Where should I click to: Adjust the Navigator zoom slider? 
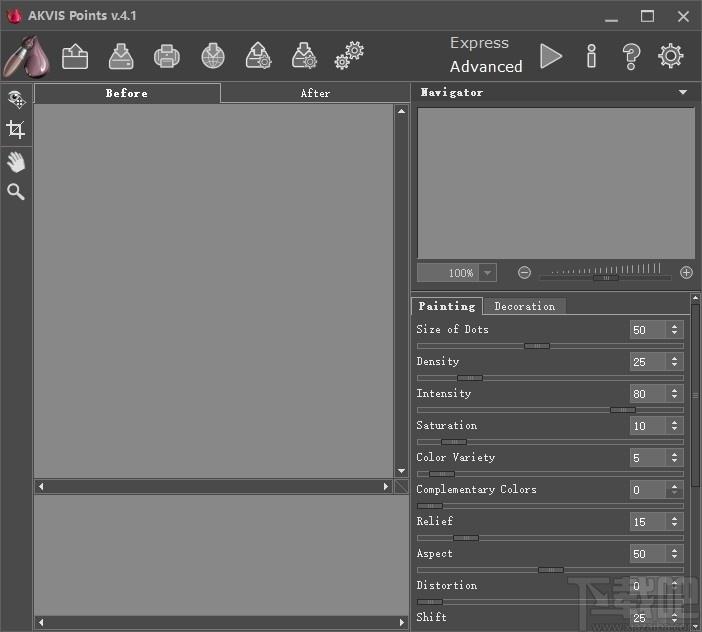605,278
